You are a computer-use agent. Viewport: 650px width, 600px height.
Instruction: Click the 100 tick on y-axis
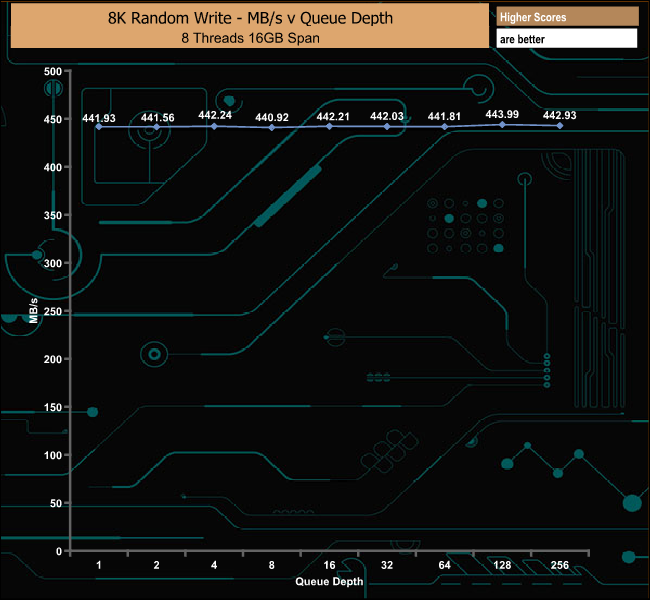click(x=52, y=455)
